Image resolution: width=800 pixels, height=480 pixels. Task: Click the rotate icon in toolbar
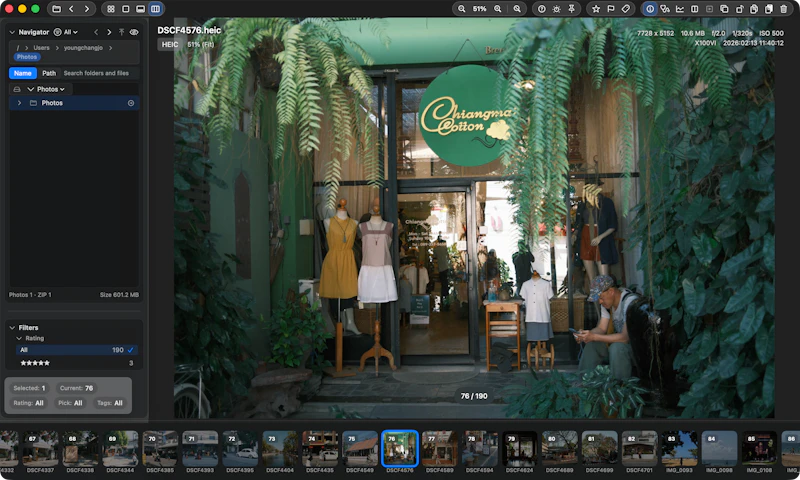pos(739,9)
